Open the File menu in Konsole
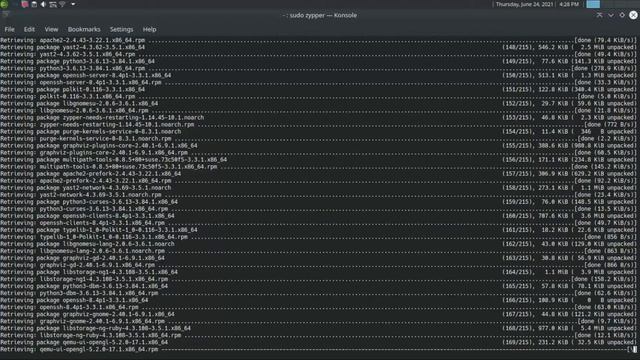 point(9,29)
